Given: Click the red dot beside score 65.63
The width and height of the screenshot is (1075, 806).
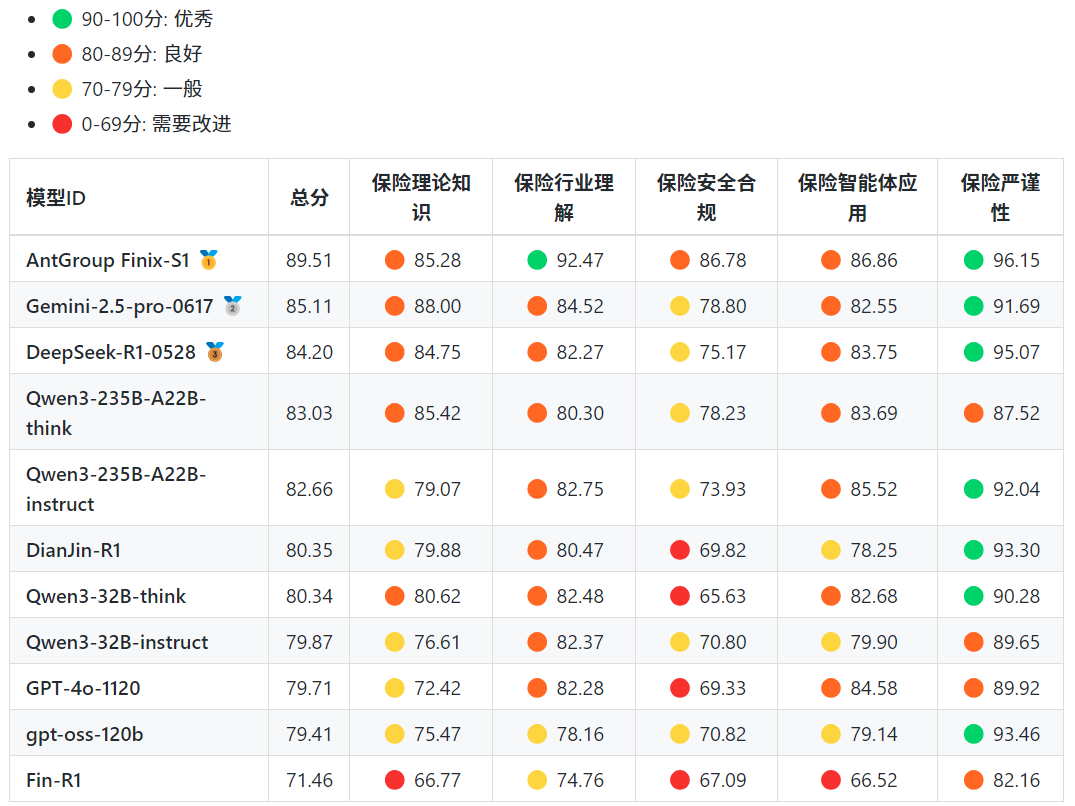Looking at the screenshot, I should [x=680, y=596].
